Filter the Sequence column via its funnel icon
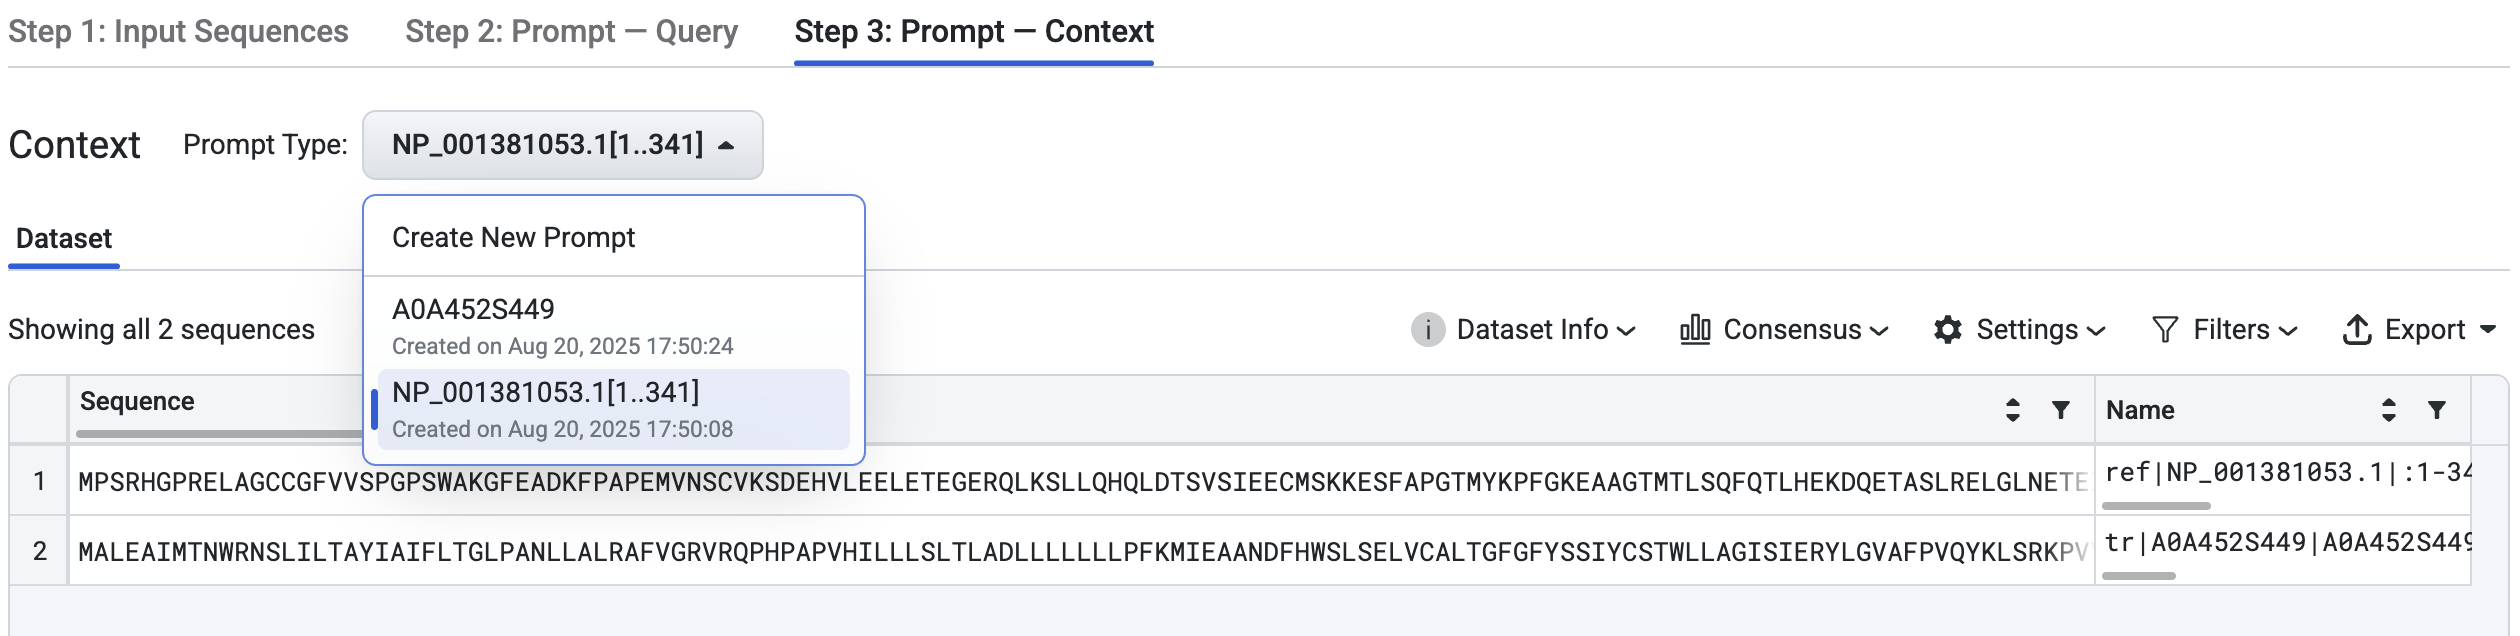The width and height of the screenshot is (2520, 636). pyautogui.click(x=2062, y=410)
